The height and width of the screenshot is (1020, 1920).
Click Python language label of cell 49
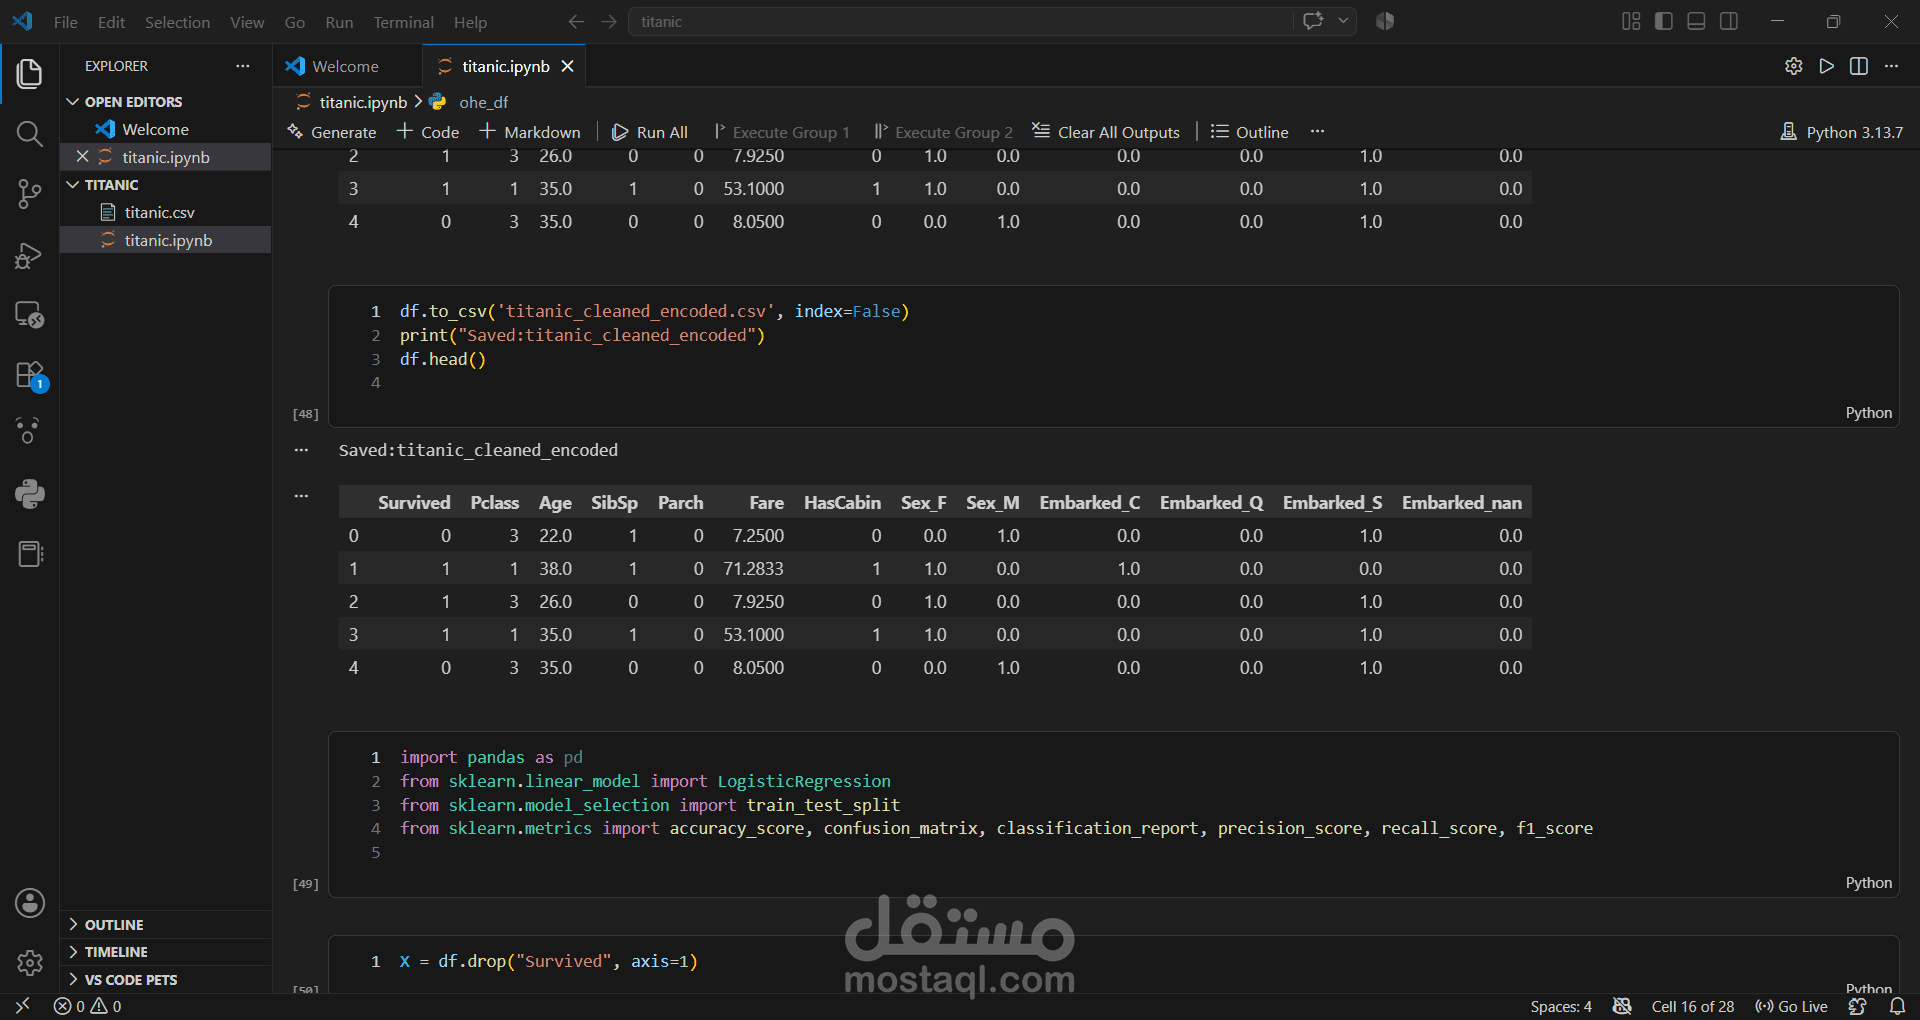point(1868,883)
